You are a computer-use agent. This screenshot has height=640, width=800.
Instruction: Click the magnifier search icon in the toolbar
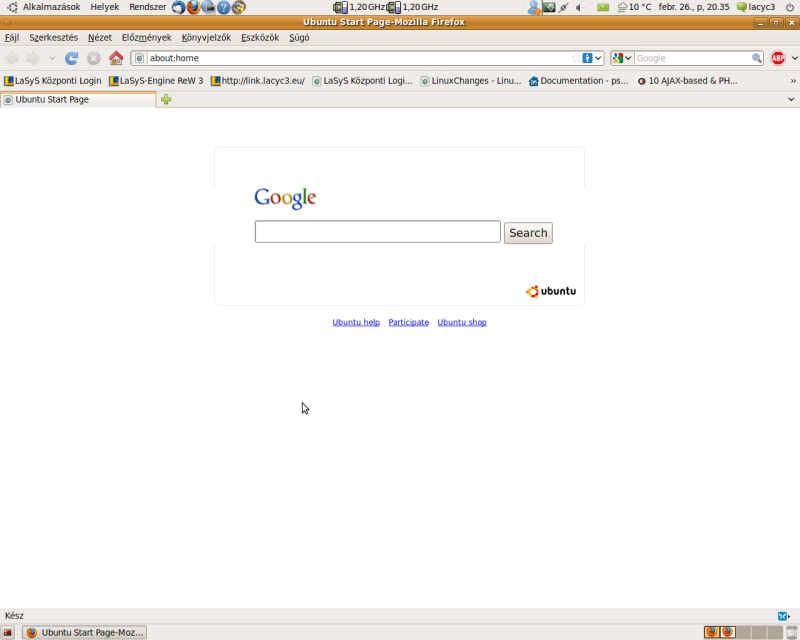(x=757, y=58)
